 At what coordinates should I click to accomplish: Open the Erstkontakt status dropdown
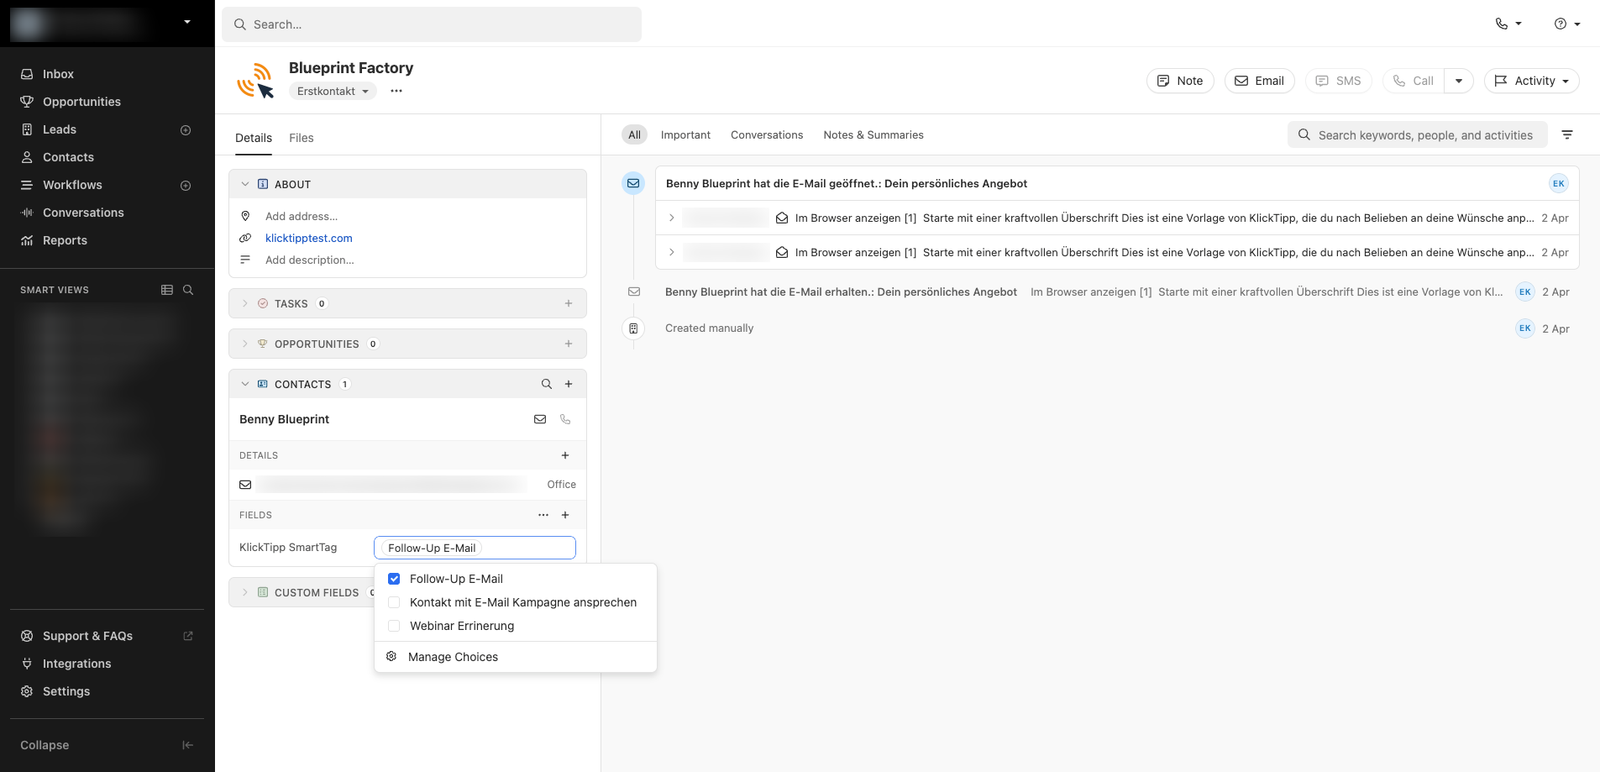click(333, 91)
